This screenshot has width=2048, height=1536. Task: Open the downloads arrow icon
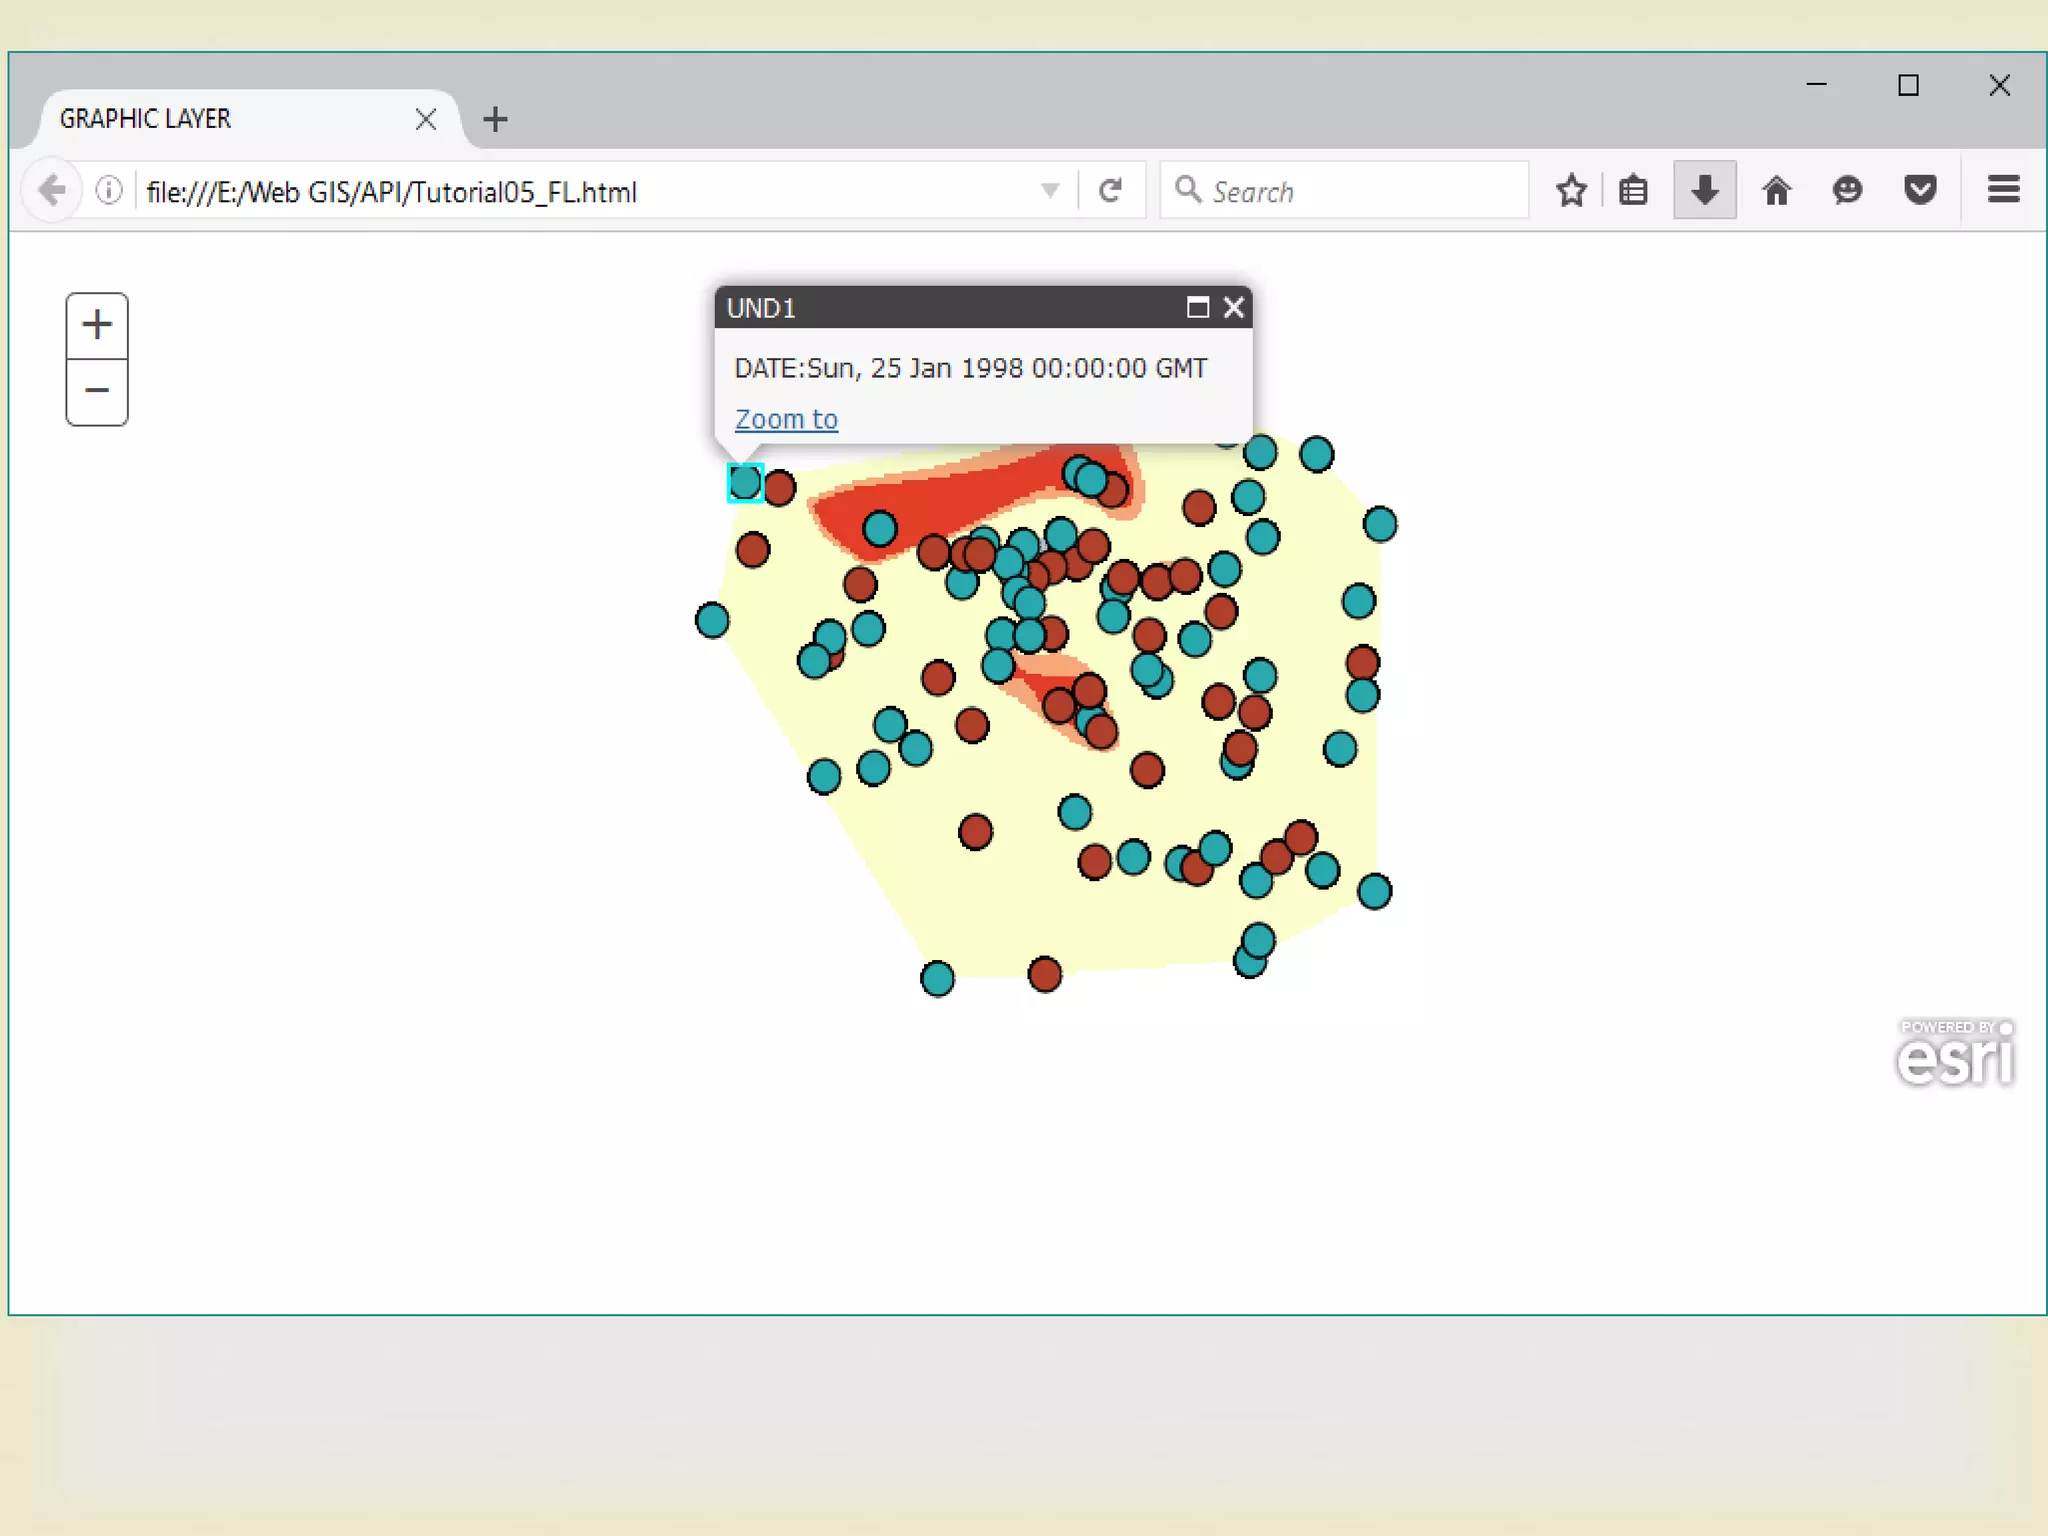coord(1705,190)
